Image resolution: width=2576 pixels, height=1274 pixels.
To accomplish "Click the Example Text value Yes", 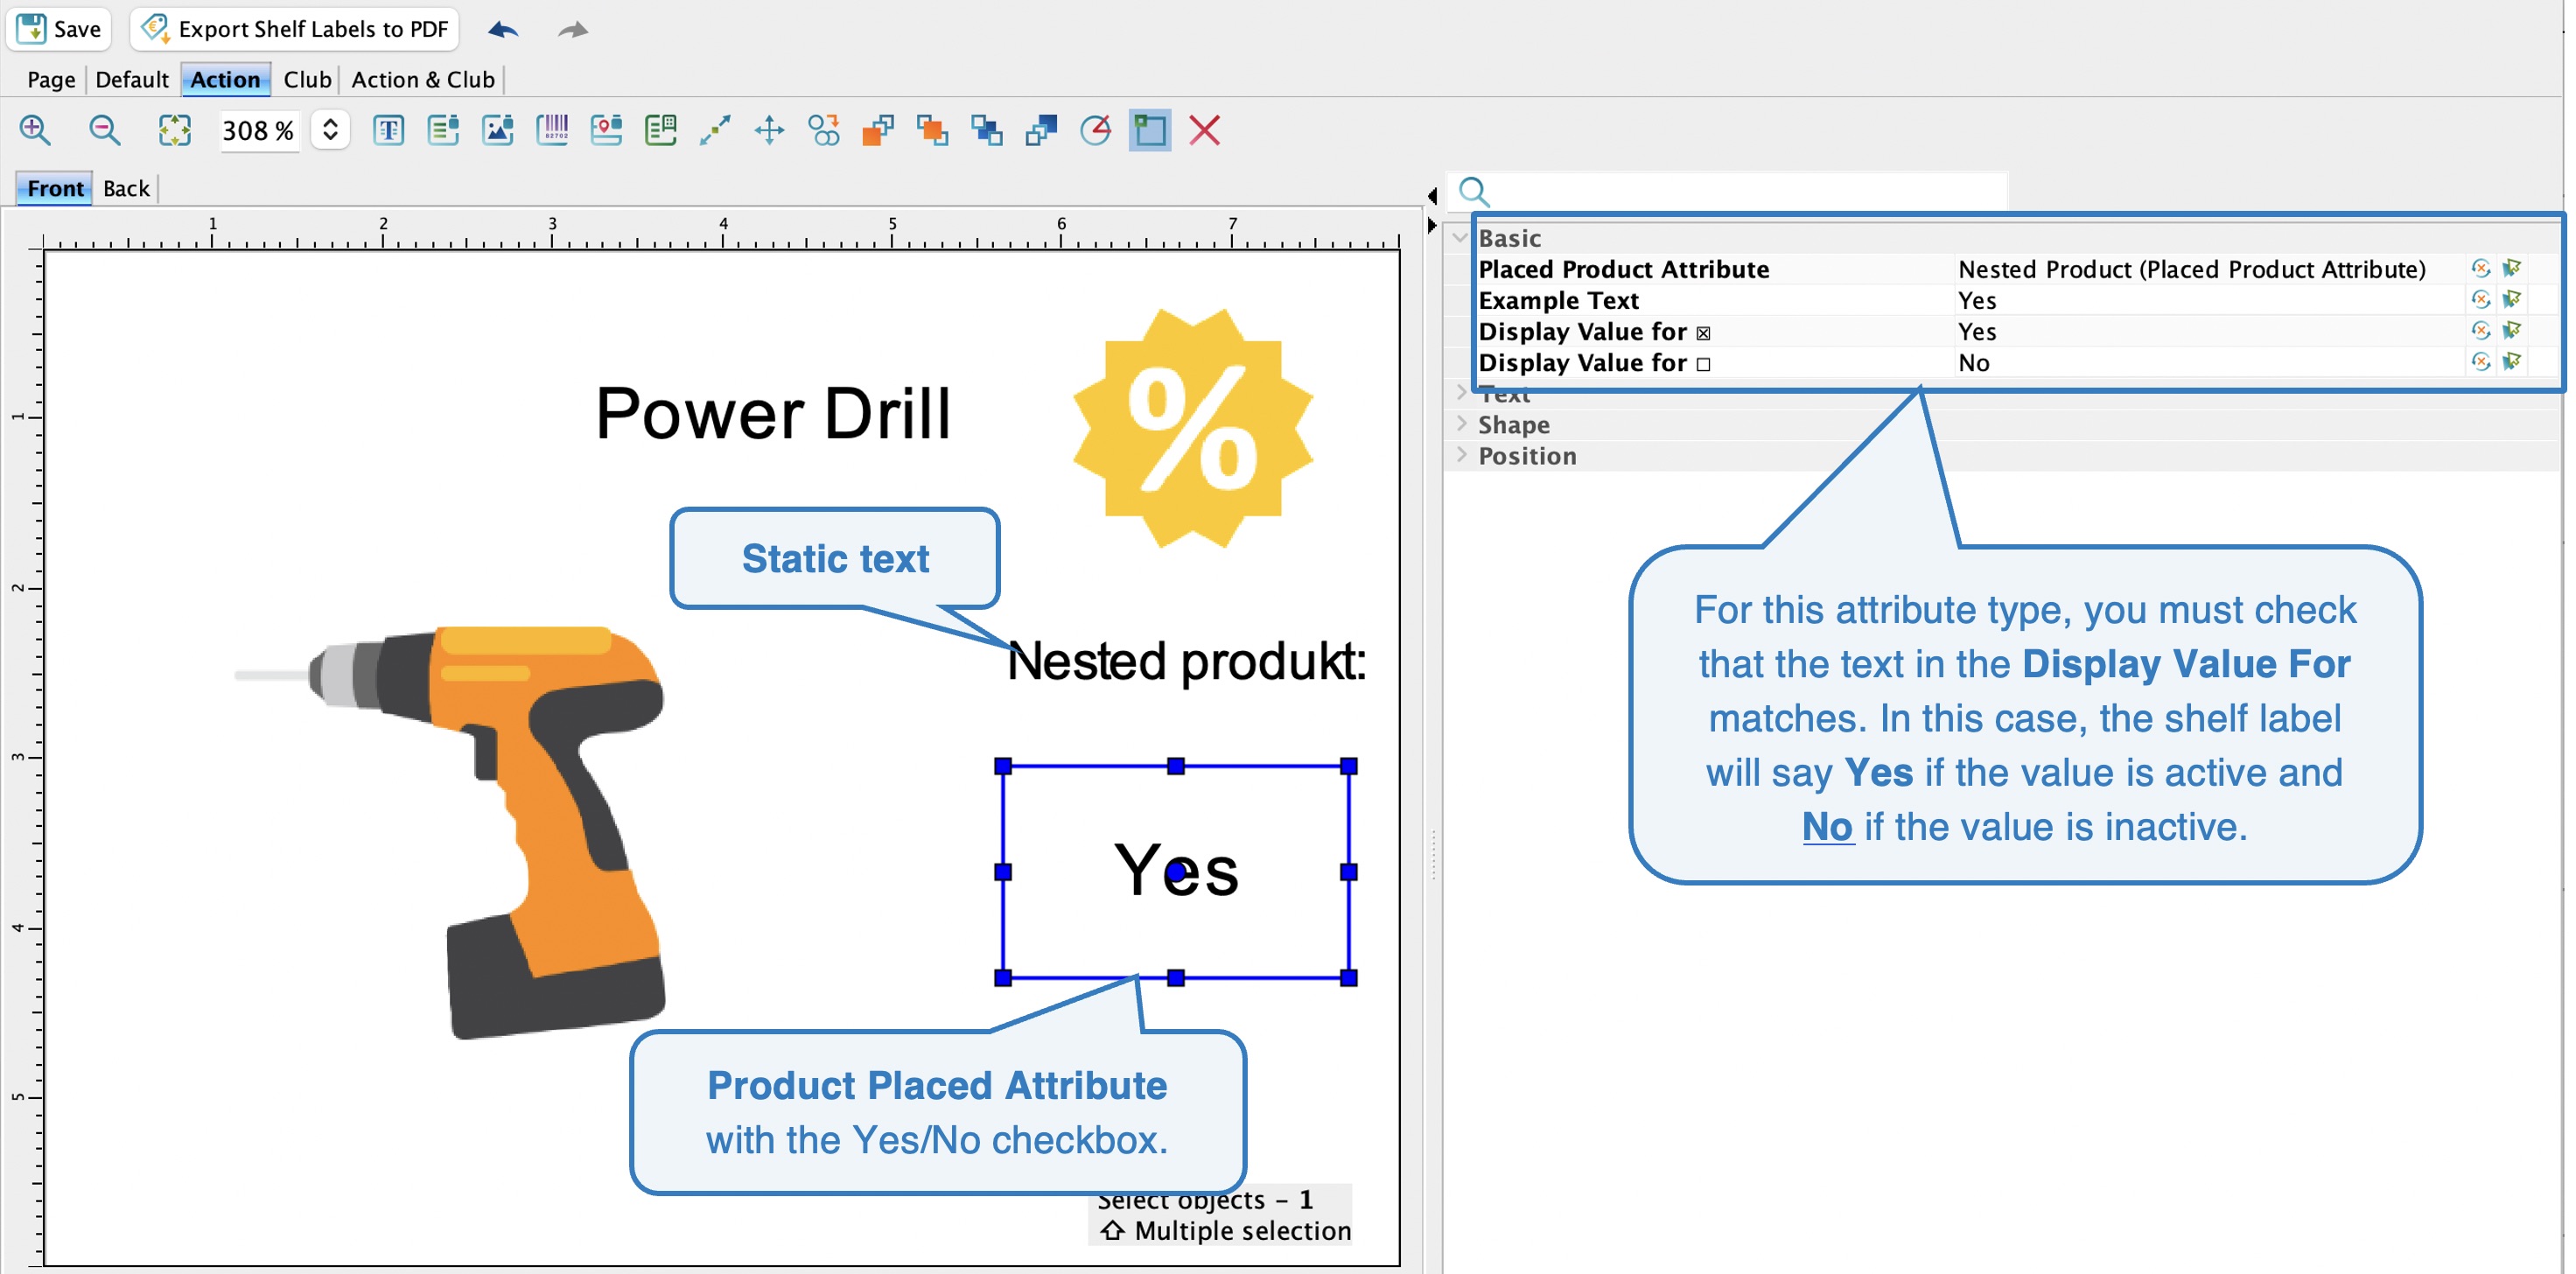I will (2208, 300).
